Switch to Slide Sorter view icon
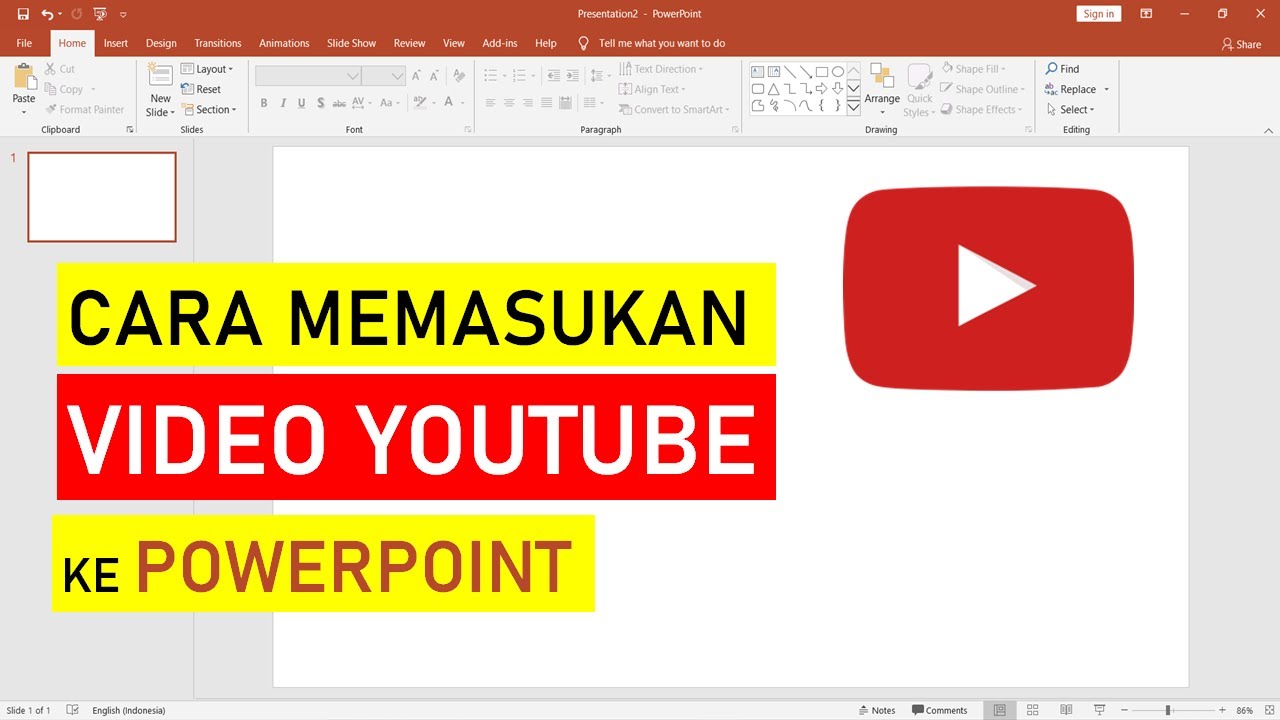 click(1033, 710)
